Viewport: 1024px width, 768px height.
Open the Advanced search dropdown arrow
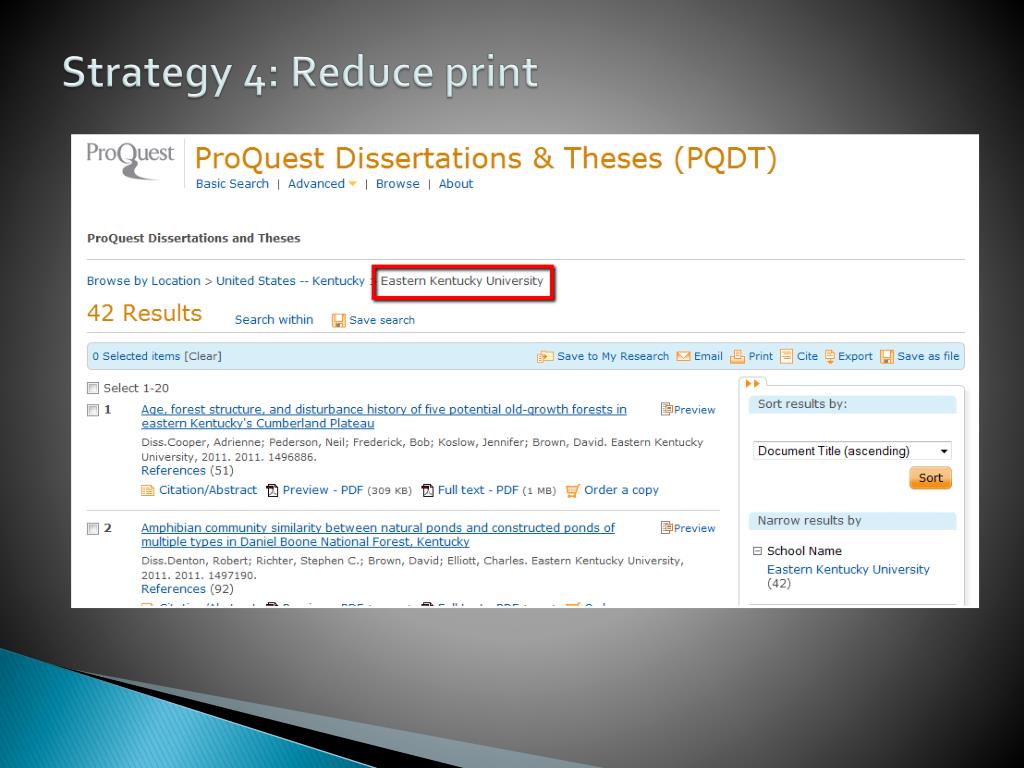point(353,184)
